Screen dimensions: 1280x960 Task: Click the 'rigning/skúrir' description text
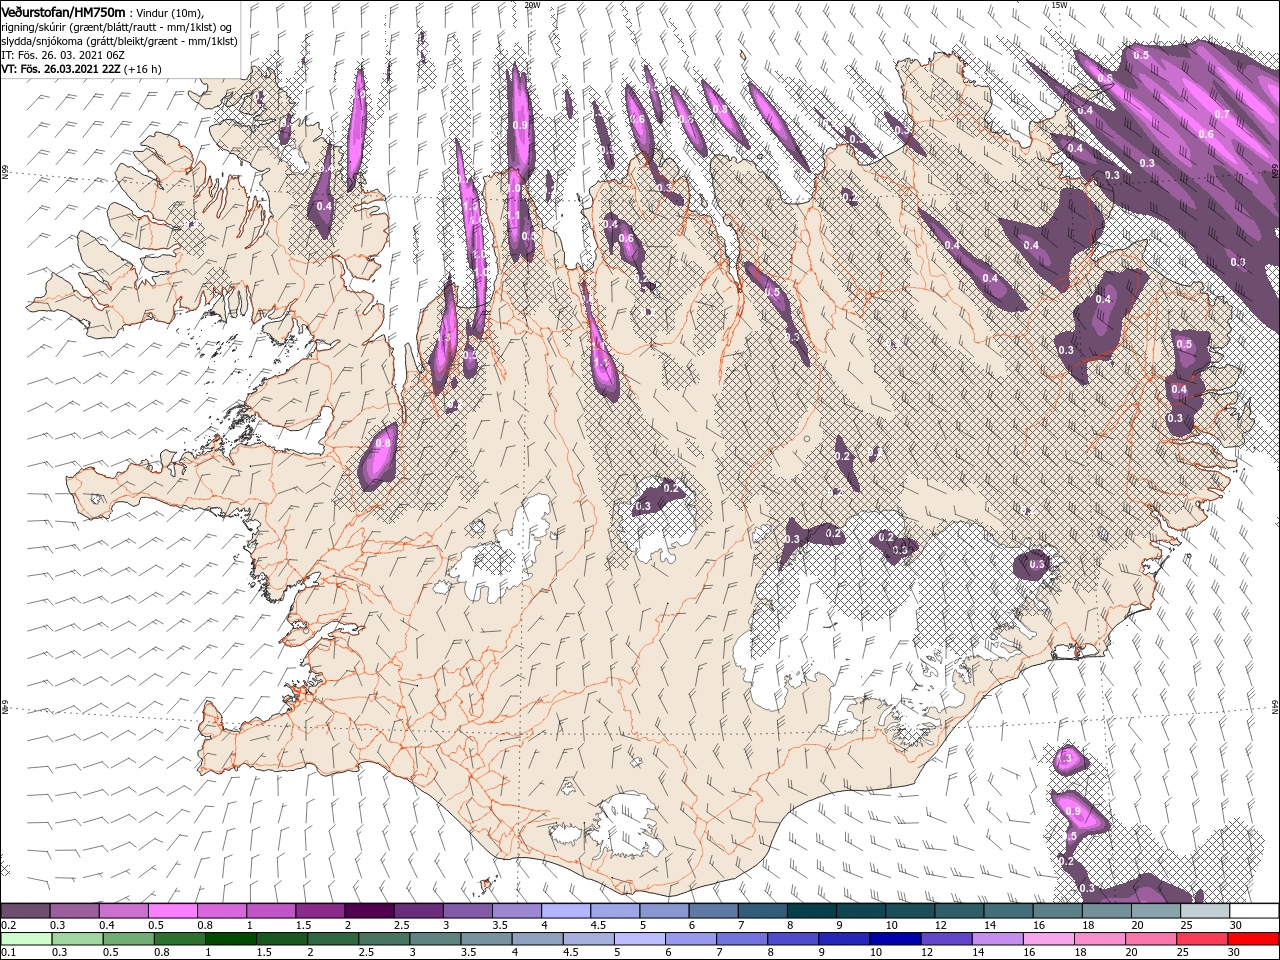(34, 27)
